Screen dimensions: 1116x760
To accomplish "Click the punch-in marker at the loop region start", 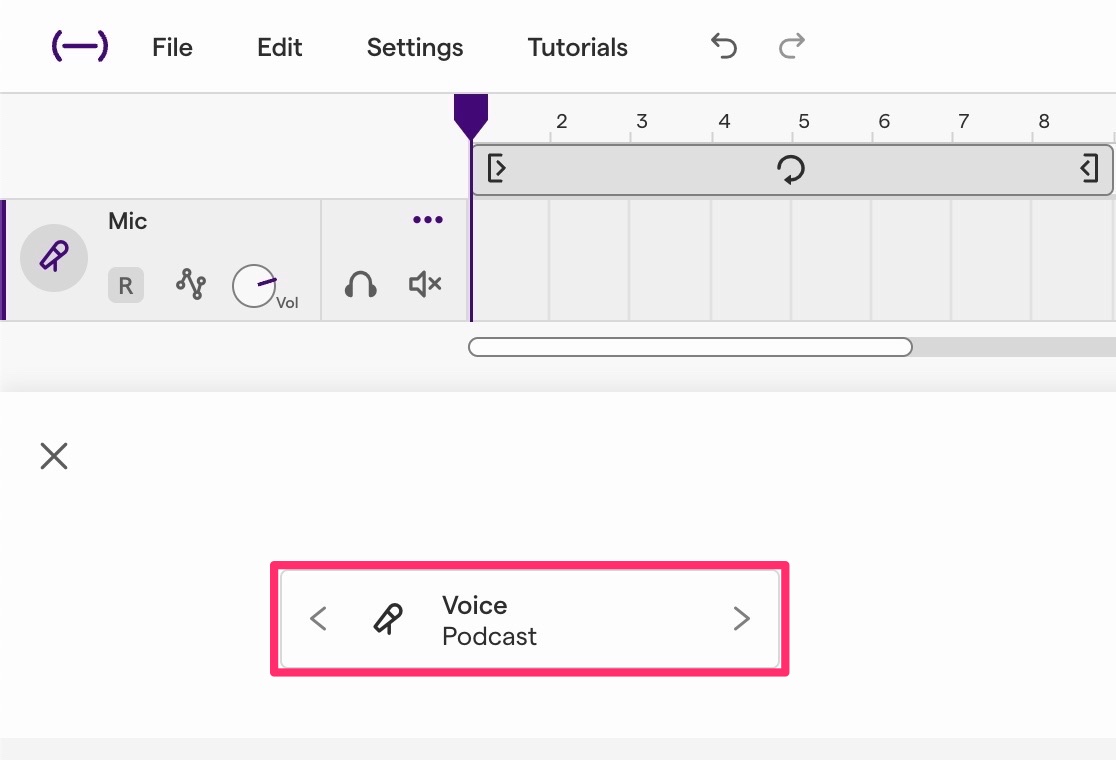I will point(497,169).
